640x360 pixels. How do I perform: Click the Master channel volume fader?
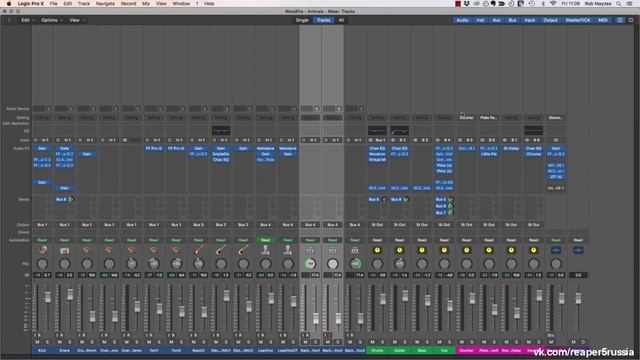point(578,298)
